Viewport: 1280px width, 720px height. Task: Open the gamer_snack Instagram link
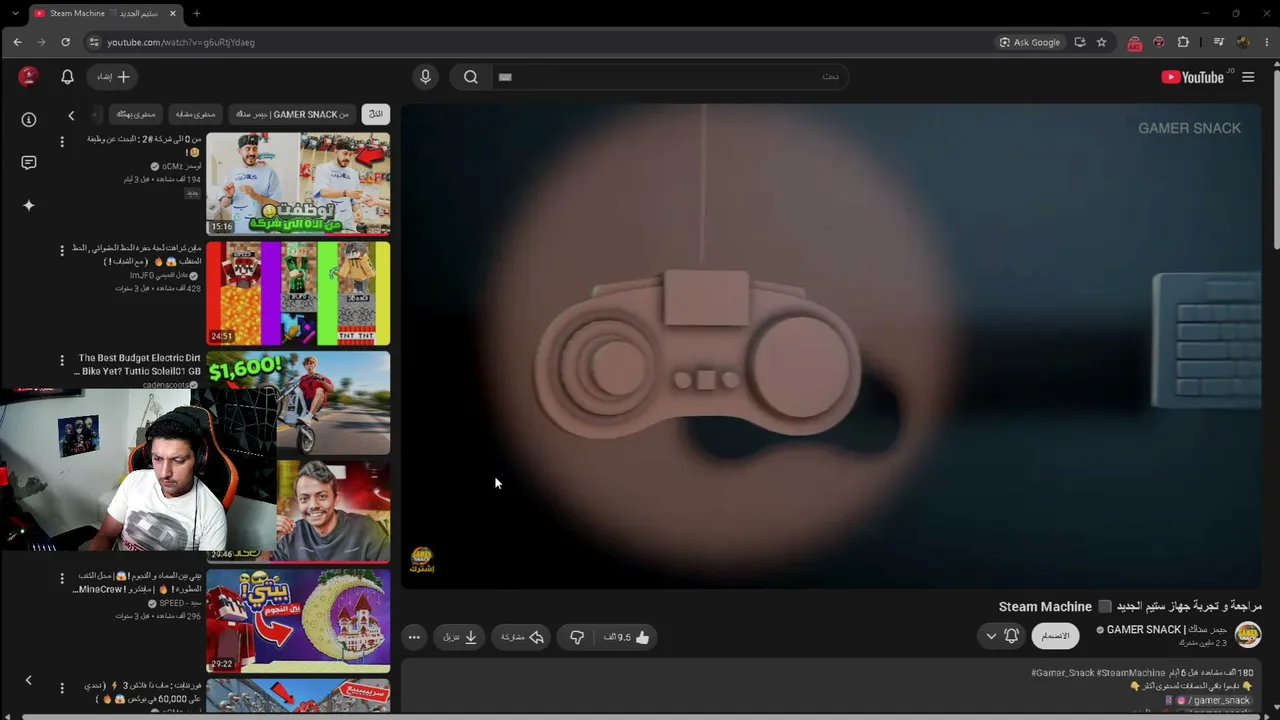[x=1216, y=700]
